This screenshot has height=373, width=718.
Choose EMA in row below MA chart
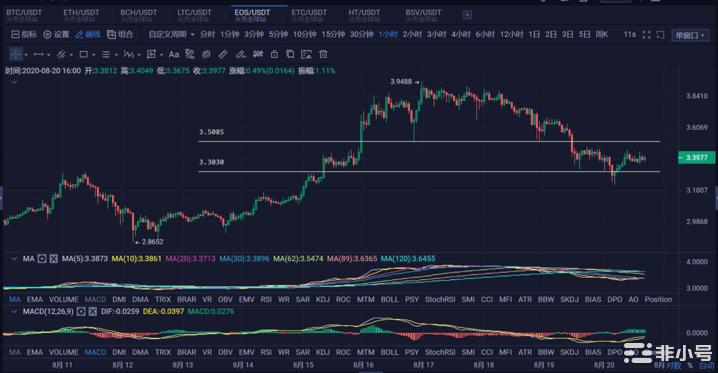point(35,299)
